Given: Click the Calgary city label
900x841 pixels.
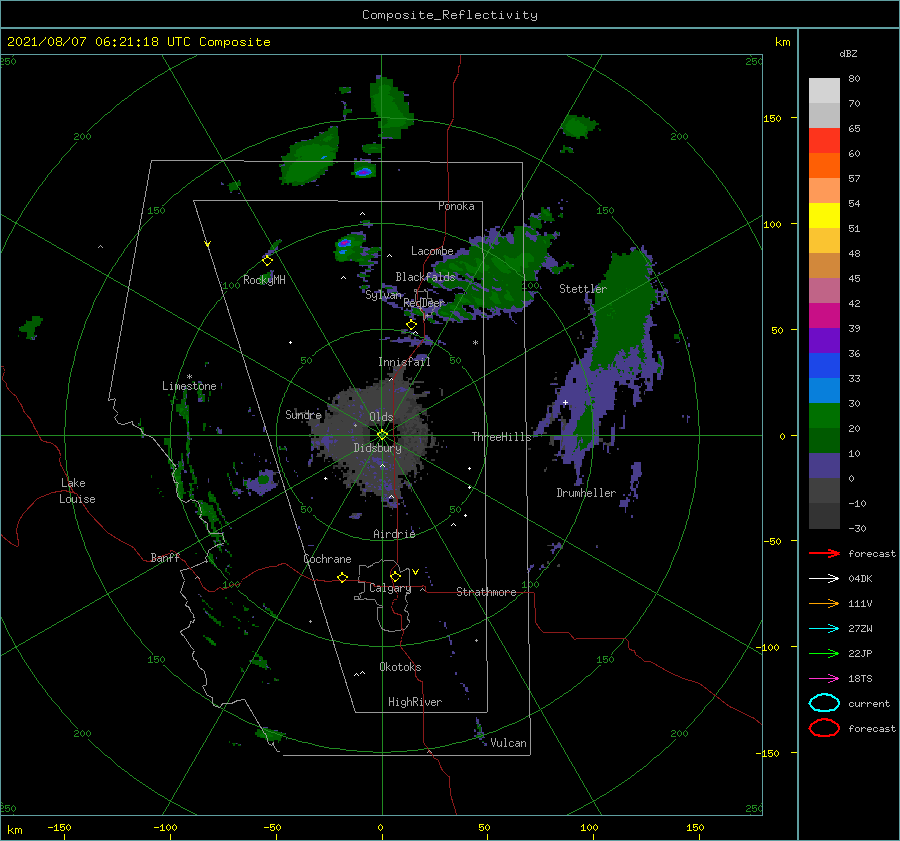Looking at the screenshot, I should pos(390,588).
